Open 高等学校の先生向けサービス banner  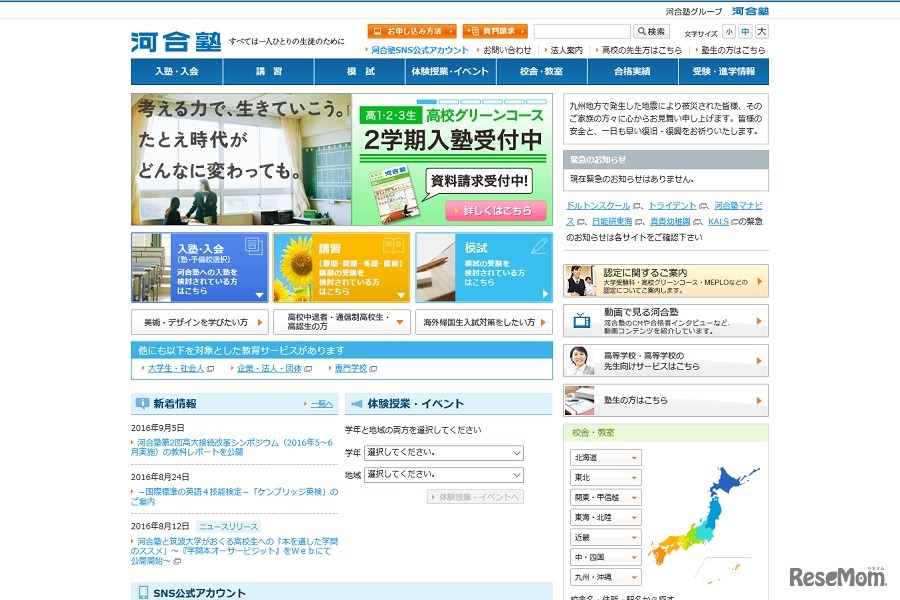pyautogui.click(x=666, y=361)
